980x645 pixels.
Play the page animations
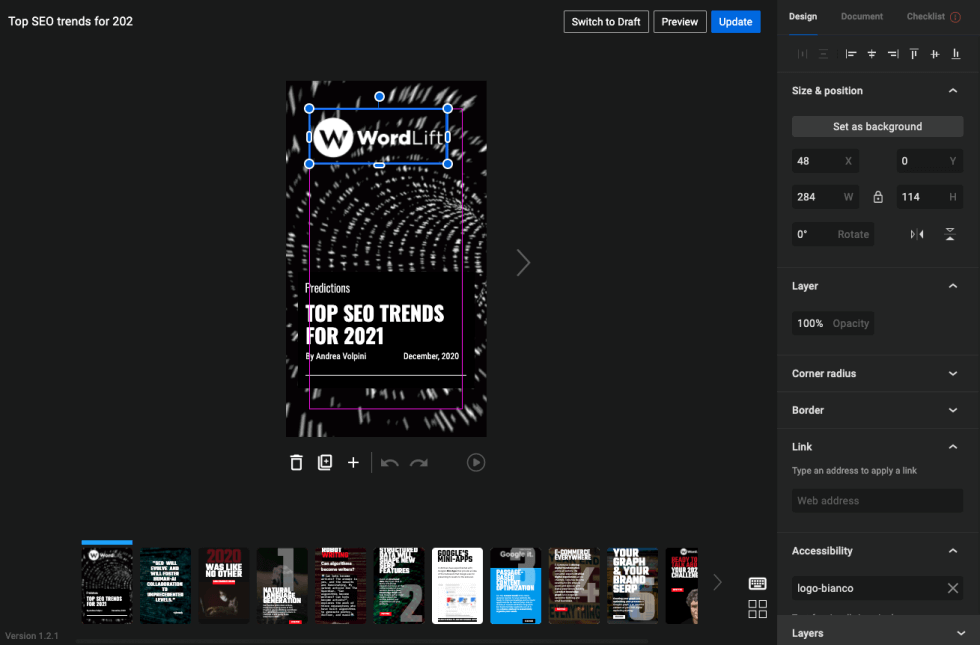476,462
